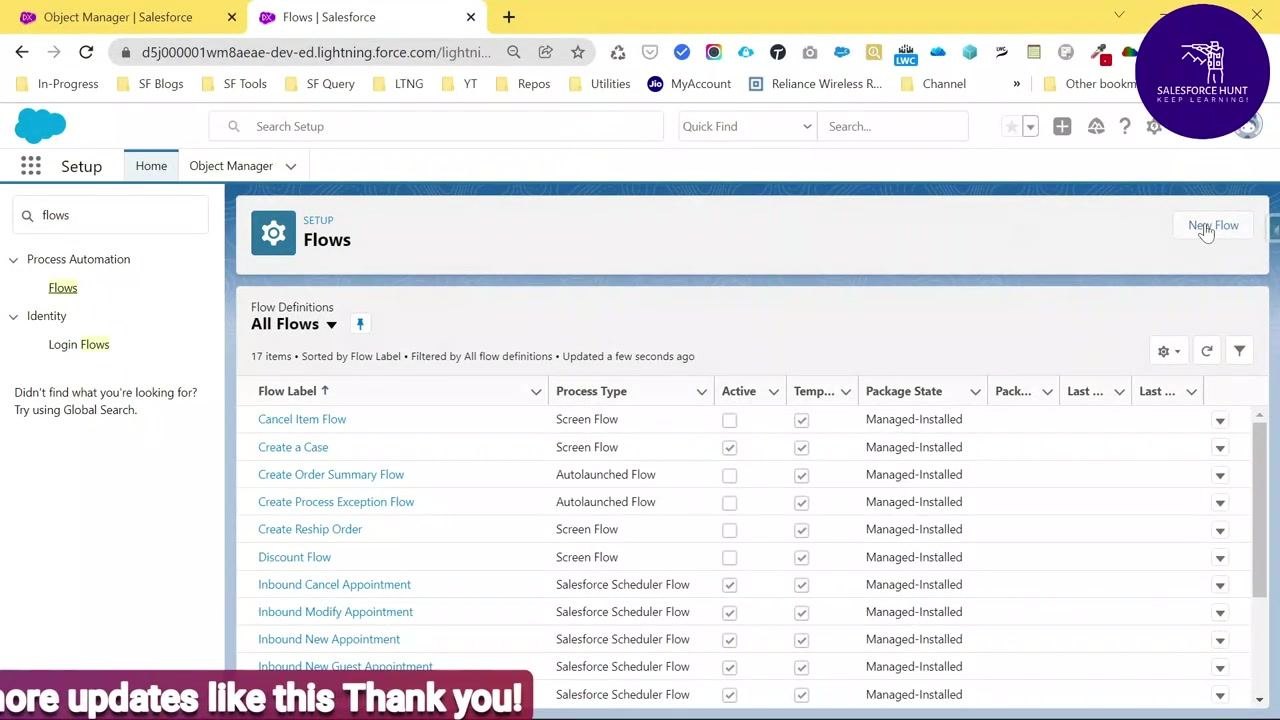The image size is (1280, 720).
Task: Open the Create Process Exception Flow link
Action: coord(336,502)
